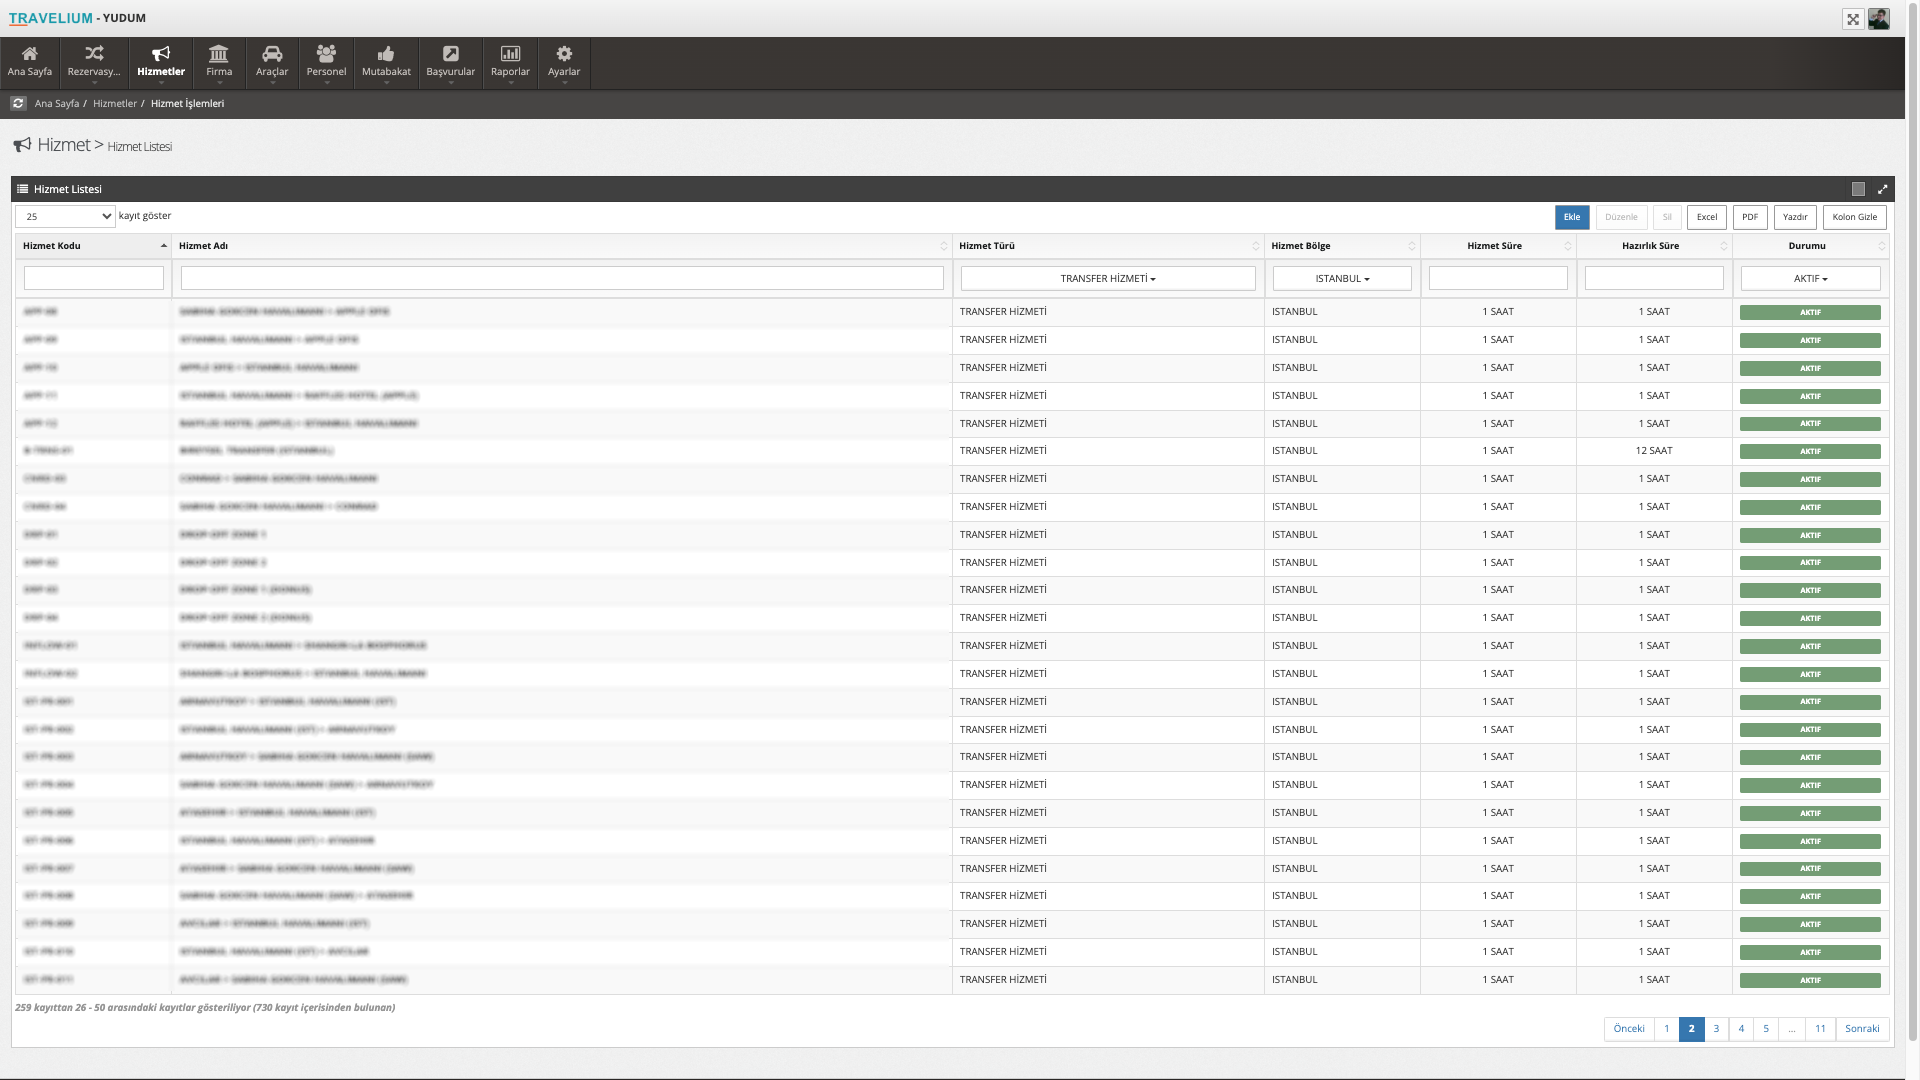Viewport: 1920px width, 1080px height.
Task: Click the blue Ekle button
Action: pyautogui.click(x=1572, y=217)
